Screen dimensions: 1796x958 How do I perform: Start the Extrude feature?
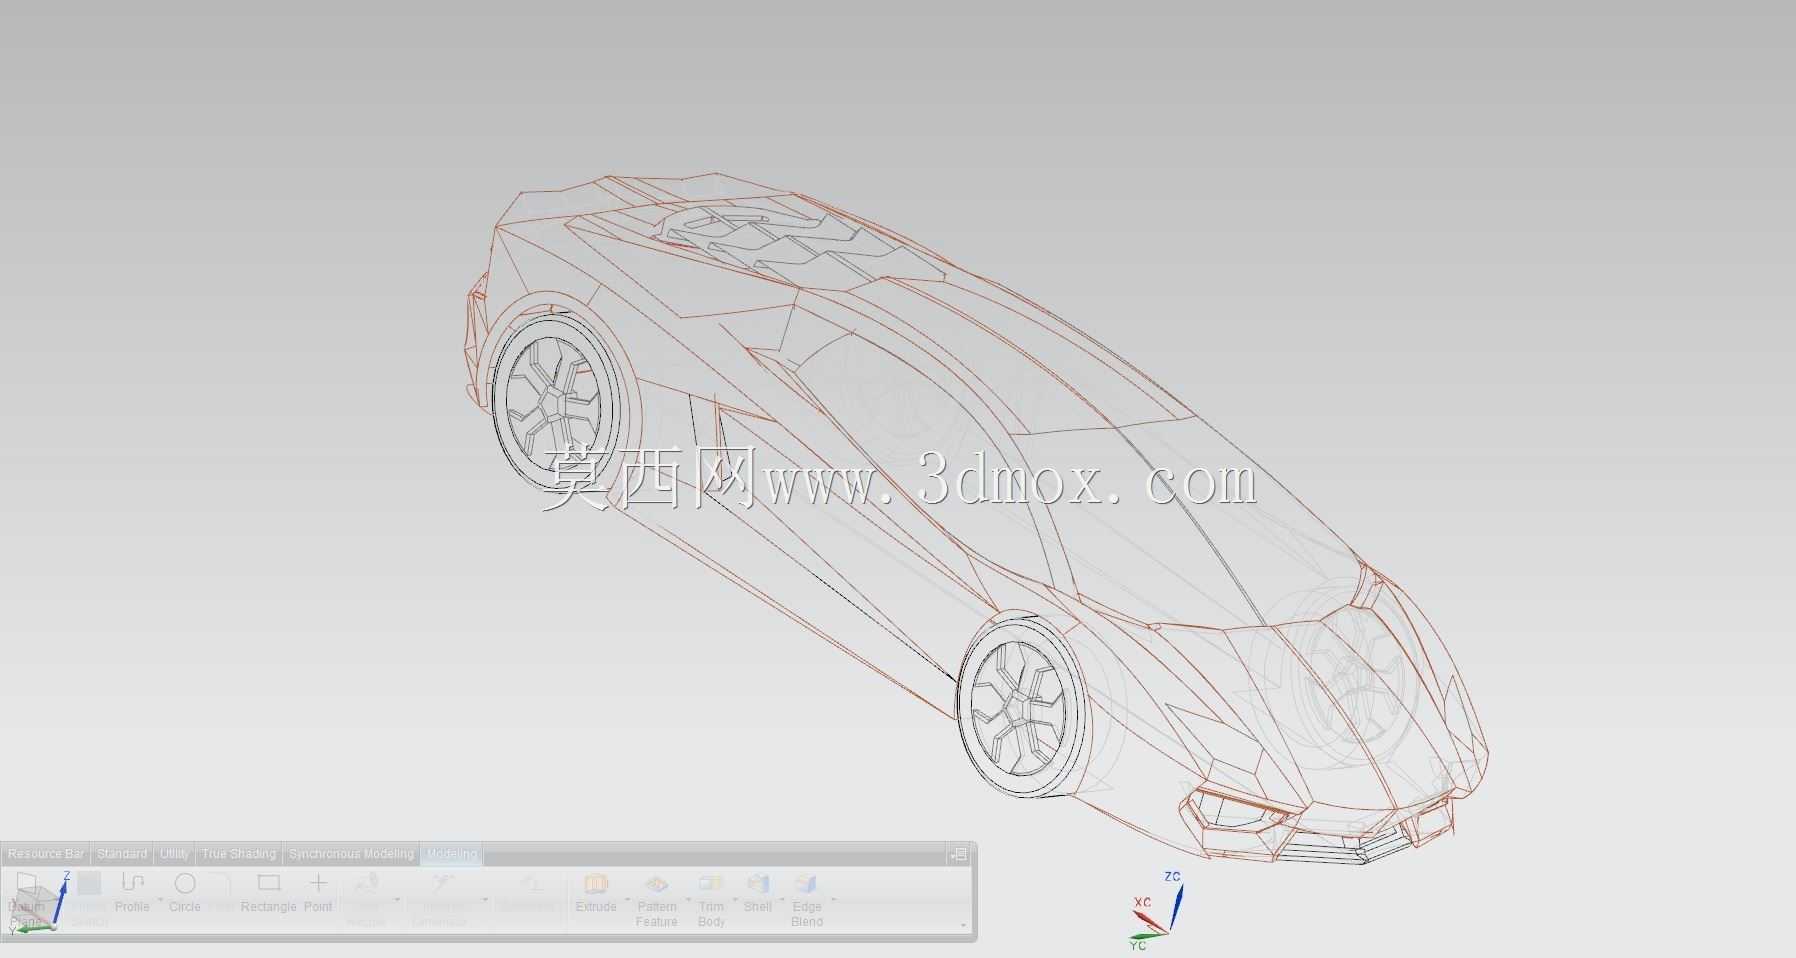coord(596,892)
